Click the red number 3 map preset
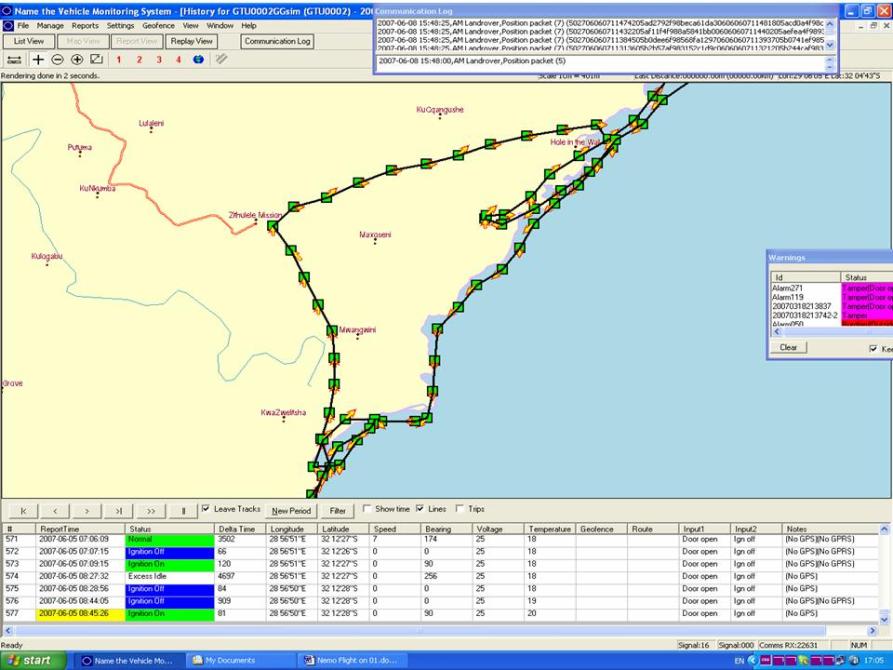This screenshot has height=670, width=893. tap(159, 60)
